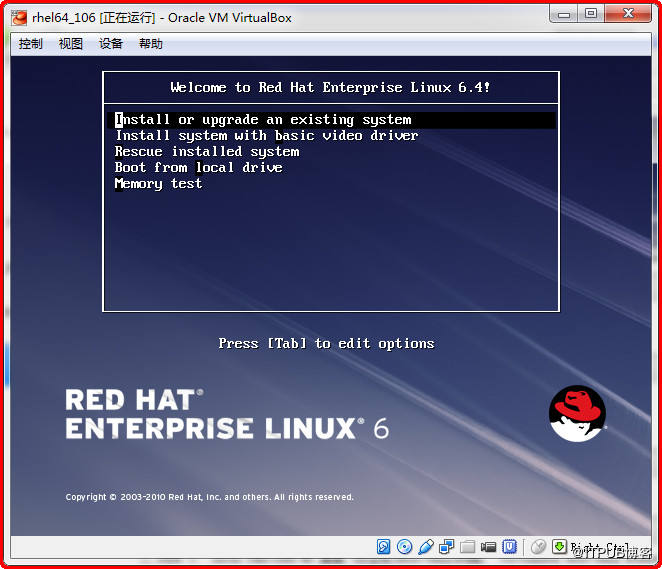
Task: Select Rescue installed system entry
Action: (x=207, y=152)
